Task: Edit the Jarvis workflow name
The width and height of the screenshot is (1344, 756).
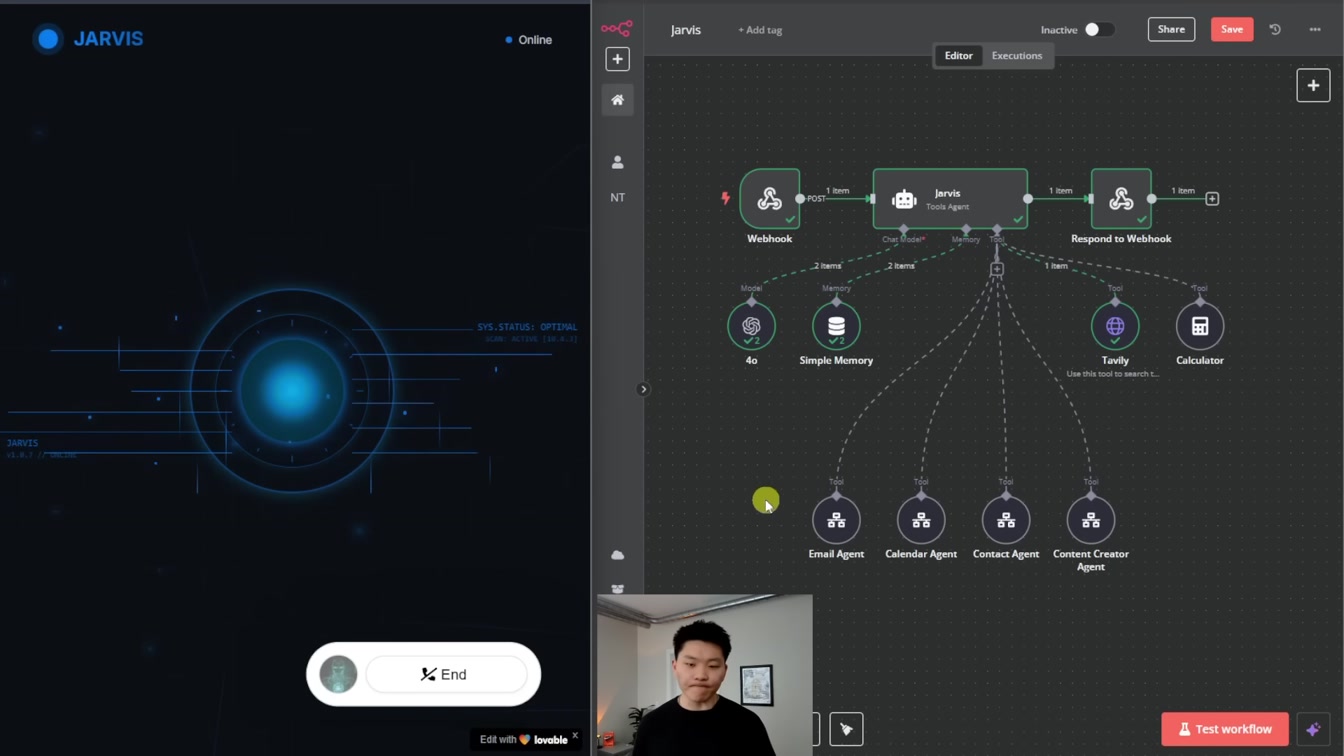Action: (686, 30)
